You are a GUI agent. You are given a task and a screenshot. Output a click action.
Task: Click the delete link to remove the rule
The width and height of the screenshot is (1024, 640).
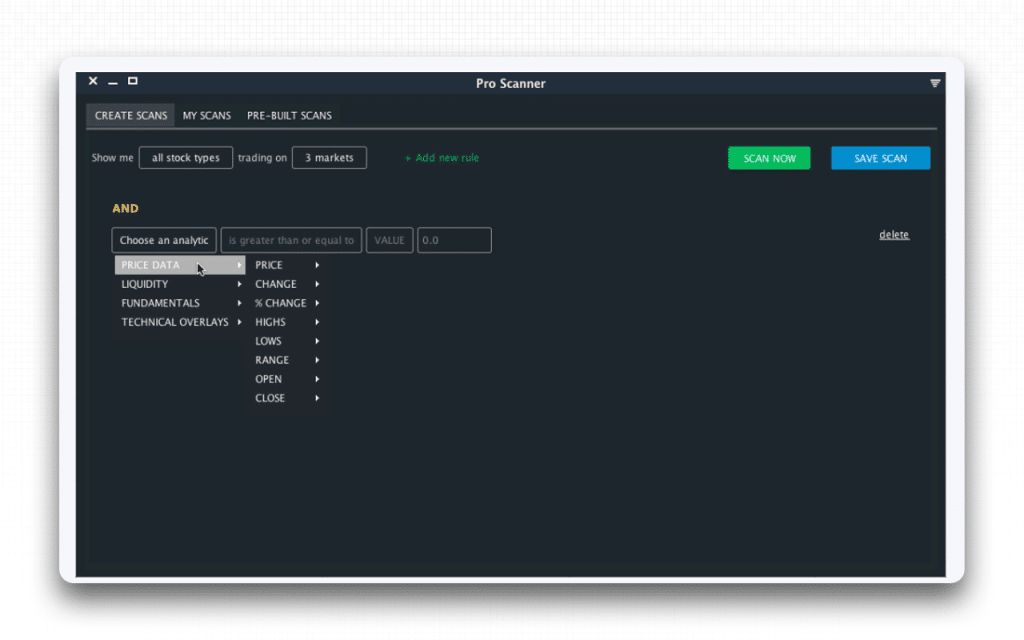[893, 234]
